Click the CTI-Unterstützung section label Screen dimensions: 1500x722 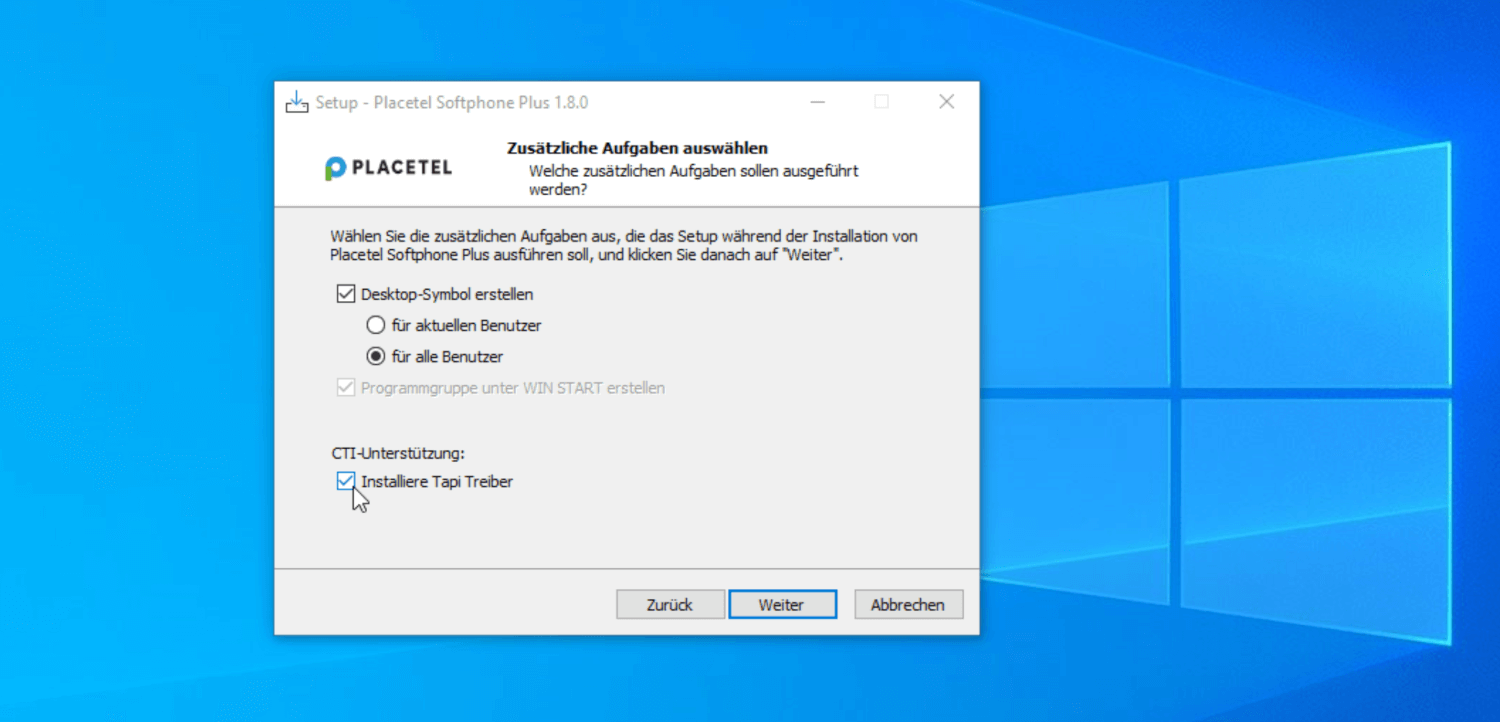[x=398, y=453]
